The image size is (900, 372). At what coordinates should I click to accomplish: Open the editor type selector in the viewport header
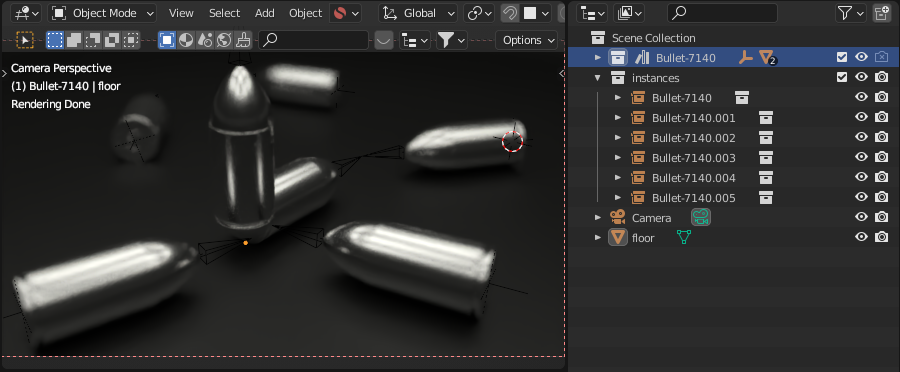coord(26,13)
